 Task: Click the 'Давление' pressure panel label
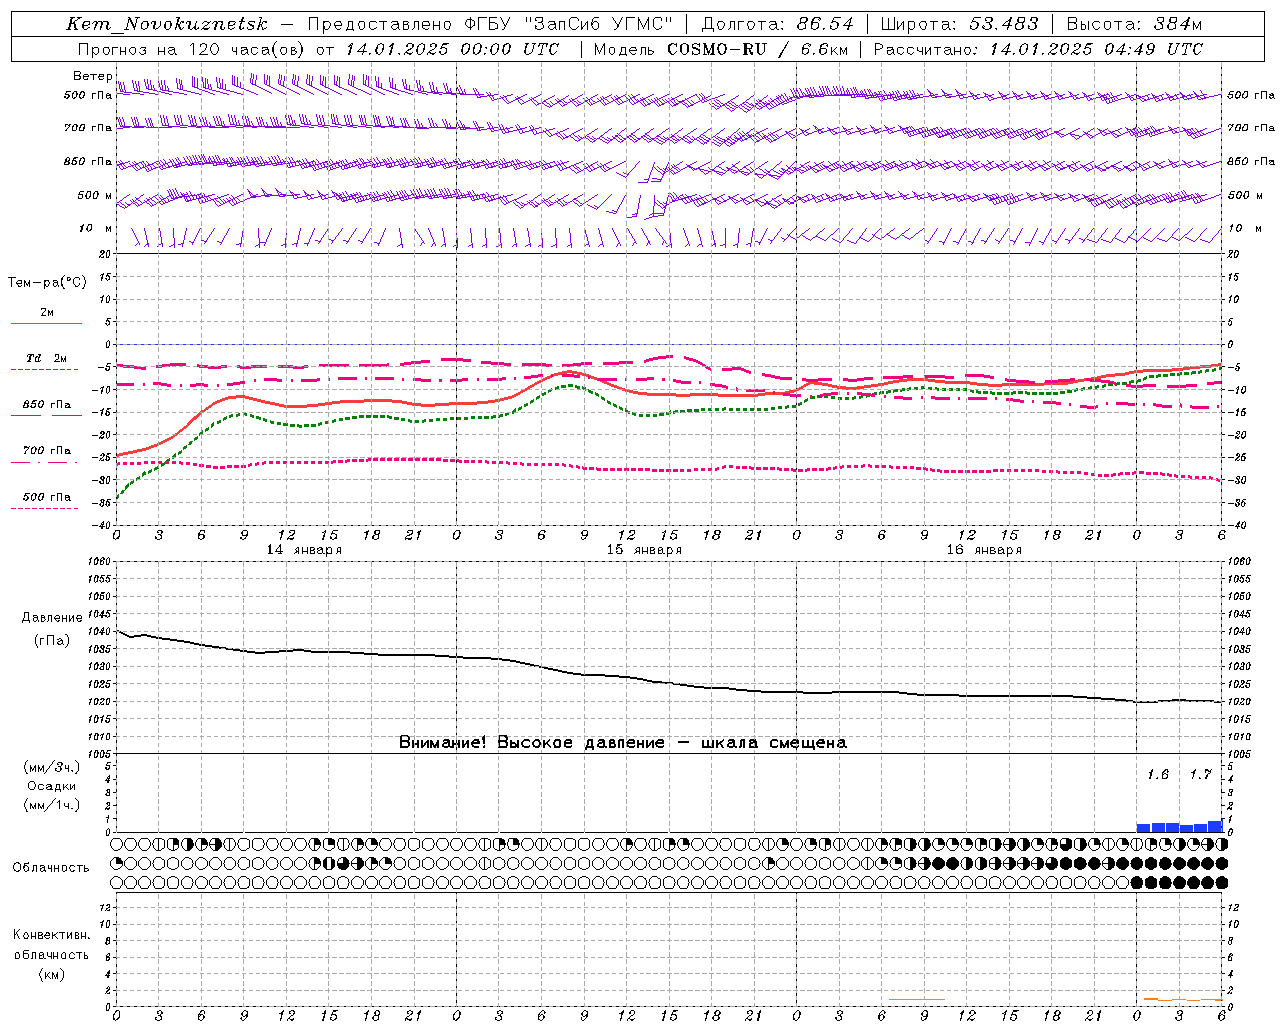coord(52,618)
